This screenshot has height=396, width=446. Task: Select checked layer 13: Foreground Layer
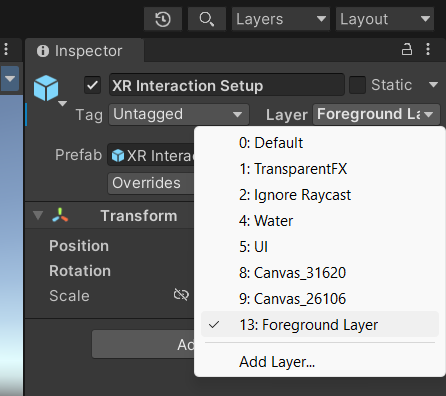click(x=320, y=324)
